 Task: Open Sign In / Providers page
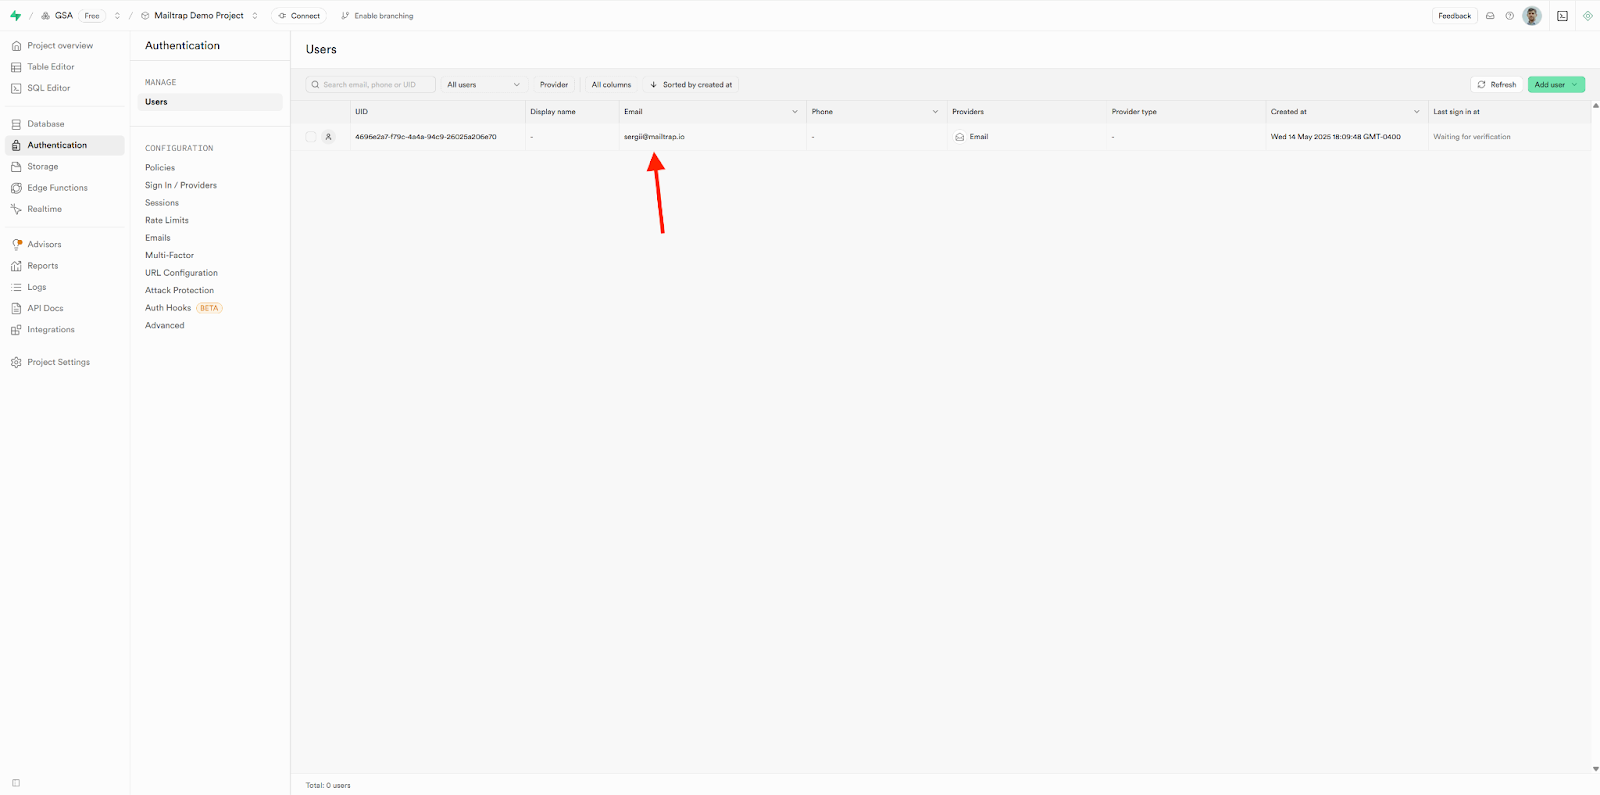tap(181, 185)
